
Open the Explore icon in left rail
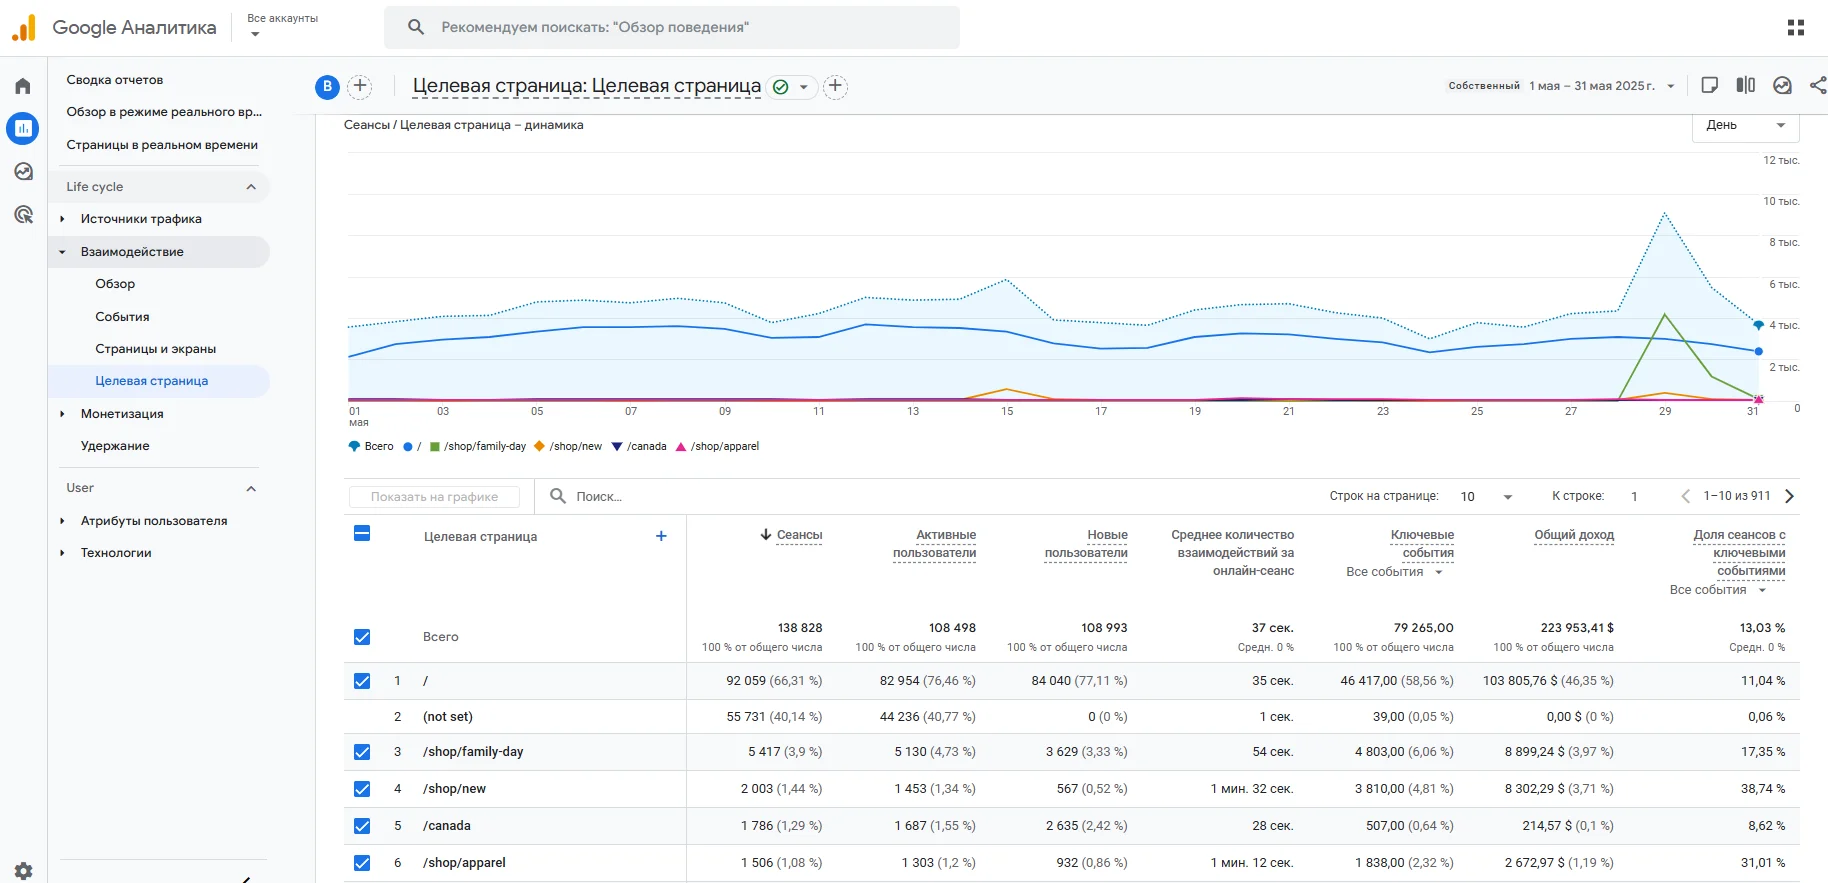point(23,172)
